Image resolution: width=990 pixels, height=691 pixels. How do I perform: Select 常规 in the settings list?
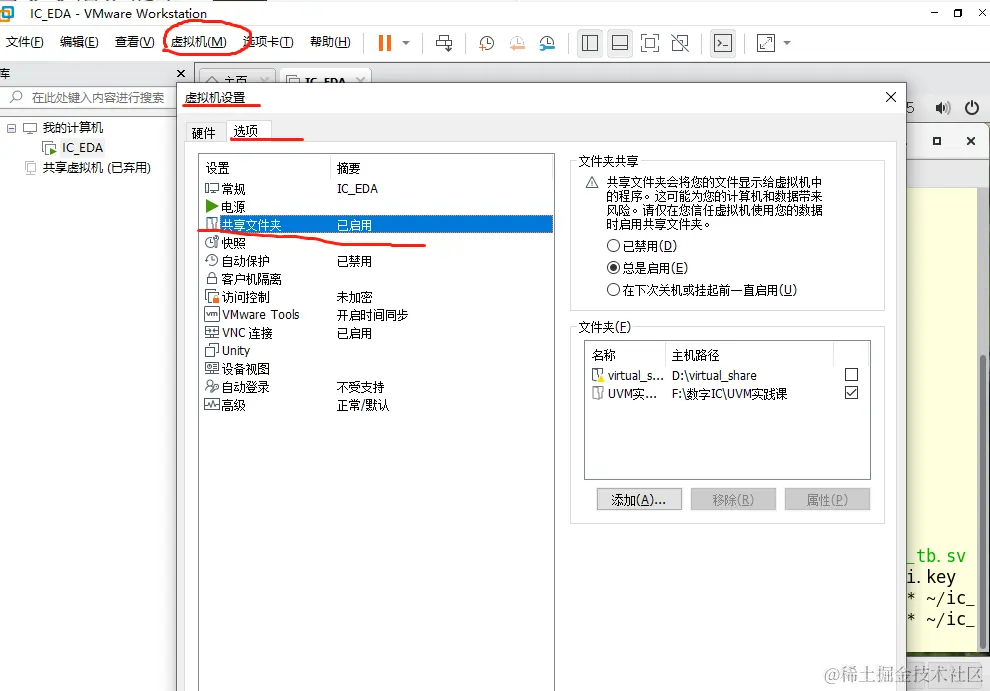point(376,189)
